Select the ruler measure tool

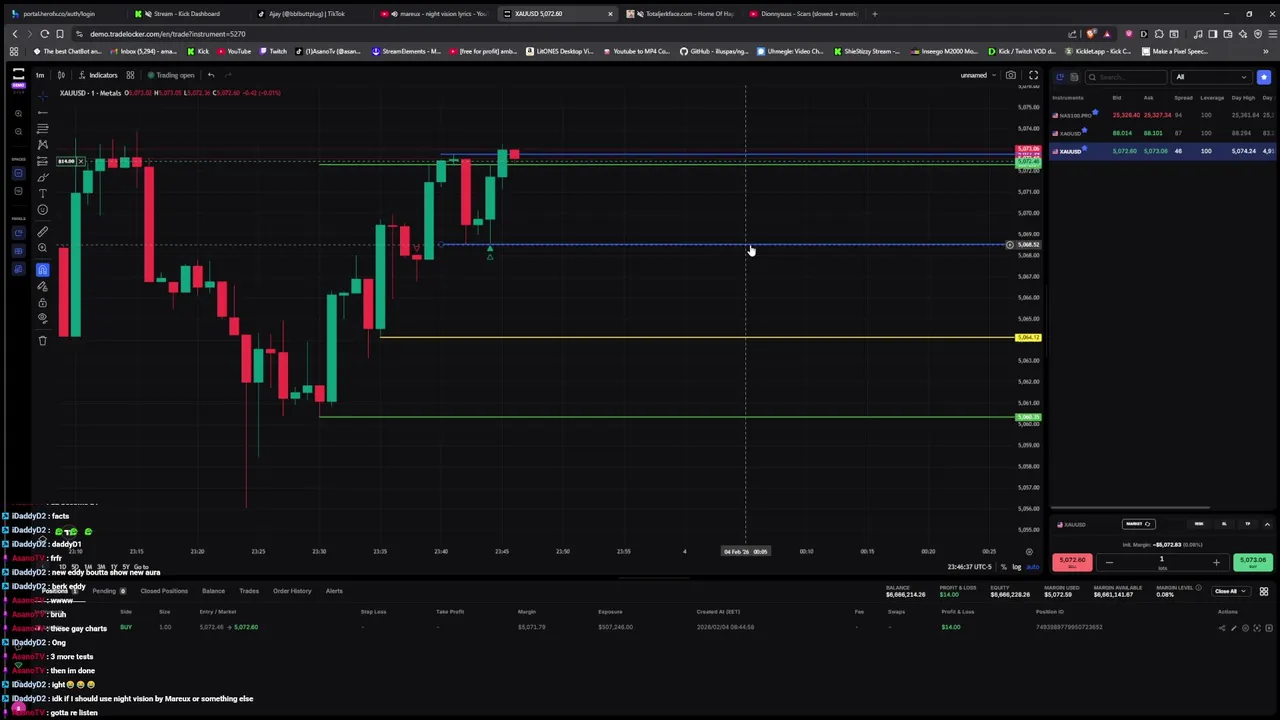point(42,231)
